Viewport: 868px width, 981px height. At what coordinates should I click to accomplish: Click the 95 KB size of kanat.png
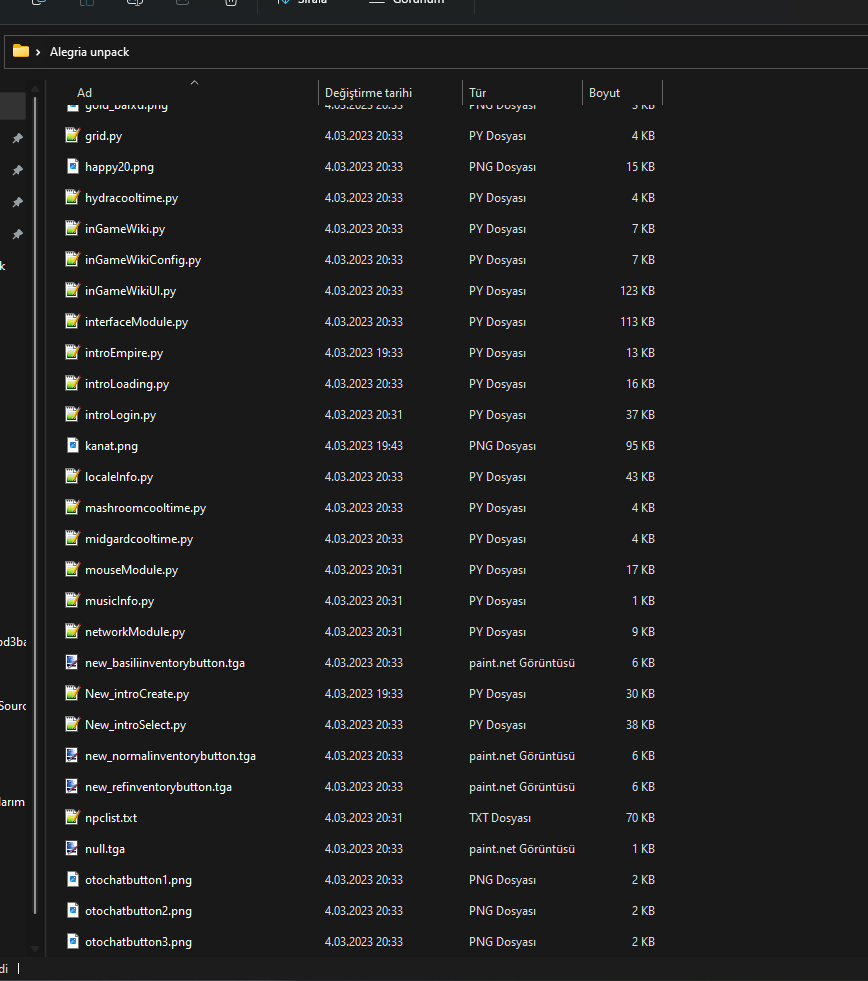(640, 445)
